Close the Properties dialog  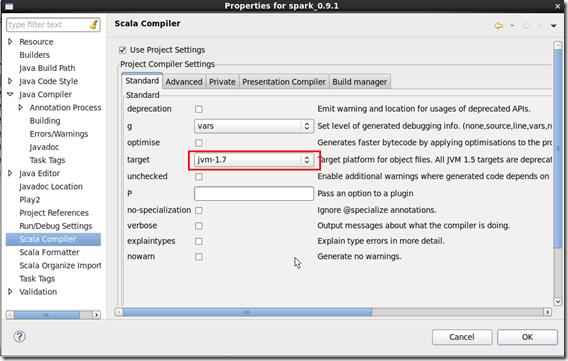(x=557, y=6)
